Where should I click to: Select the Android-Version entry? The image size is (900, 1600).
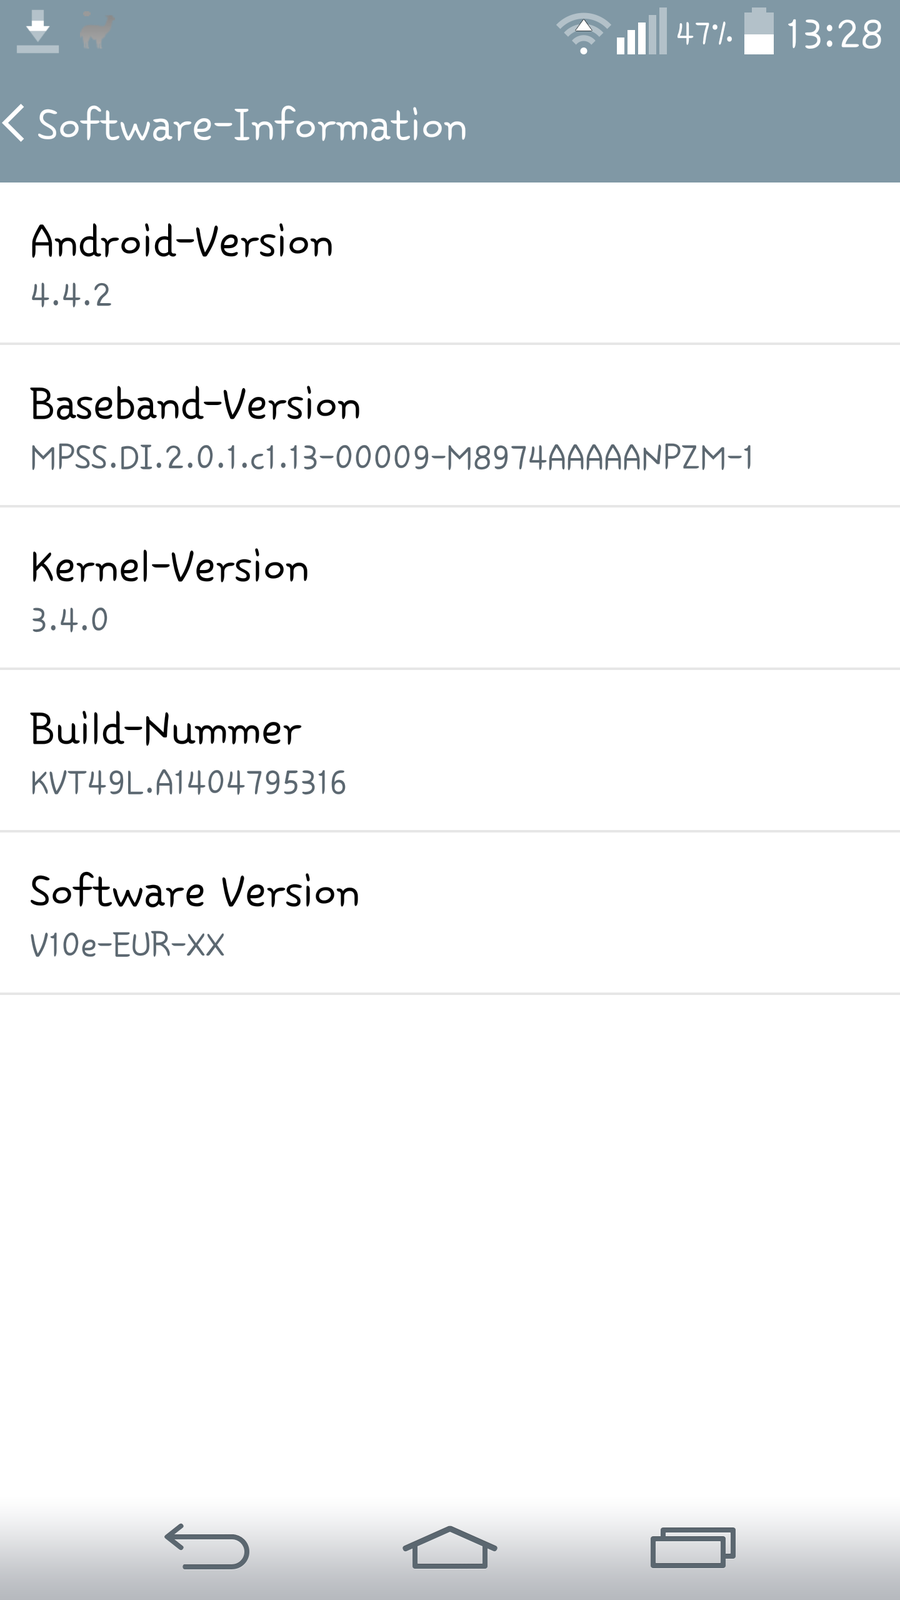coord(450,264)
